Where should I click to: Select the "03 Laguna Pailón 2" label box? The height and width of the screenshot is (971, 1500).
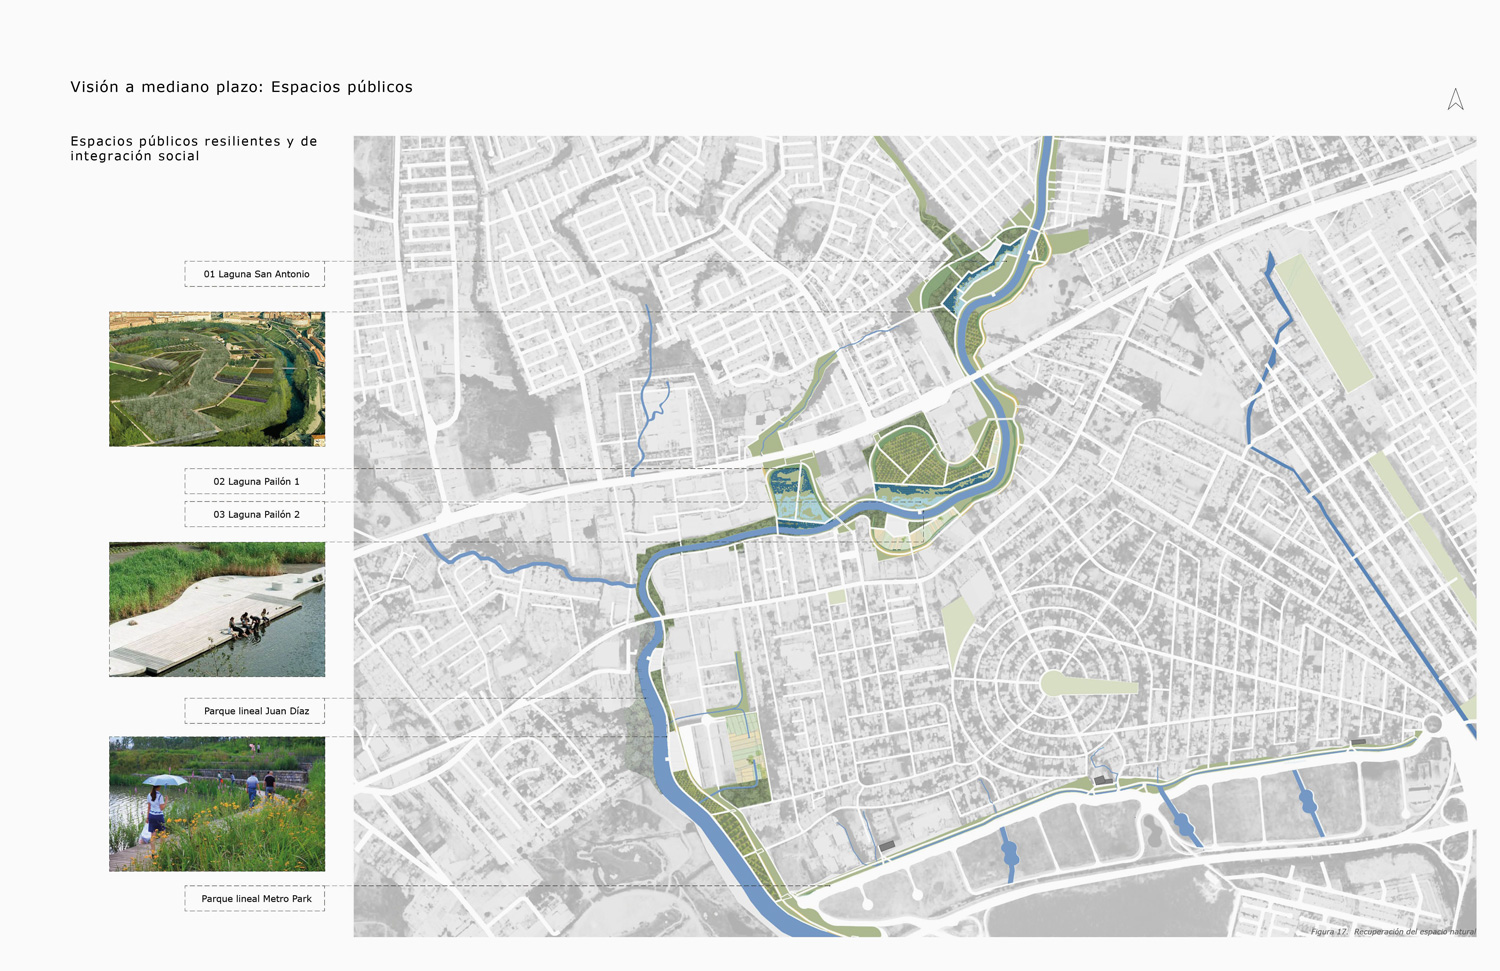pos(255,515)
